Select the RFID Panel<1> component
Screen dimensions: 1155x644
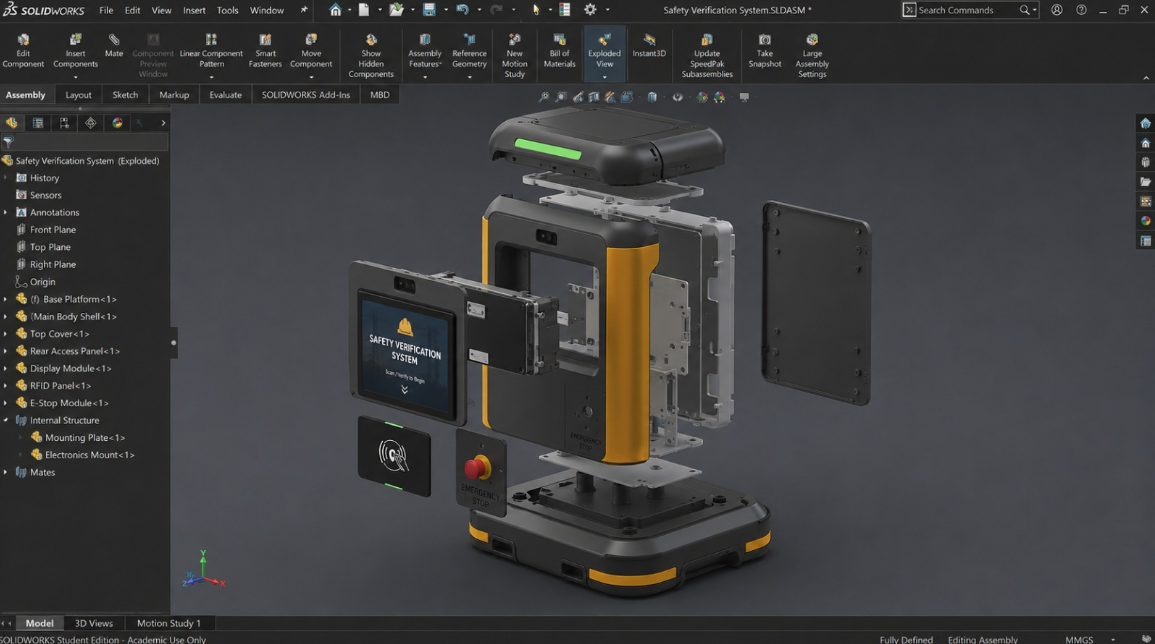60,385
